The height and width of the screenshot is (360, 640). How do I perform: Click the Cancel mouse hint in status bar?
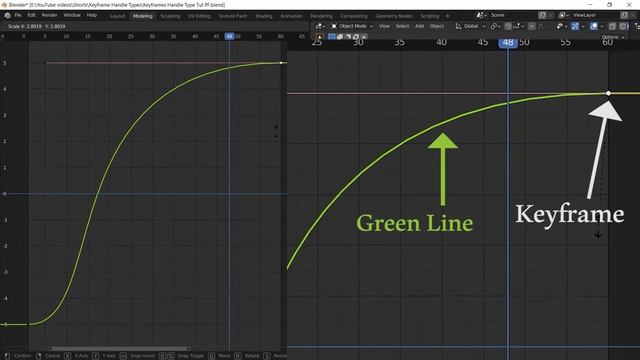[49, 356]
